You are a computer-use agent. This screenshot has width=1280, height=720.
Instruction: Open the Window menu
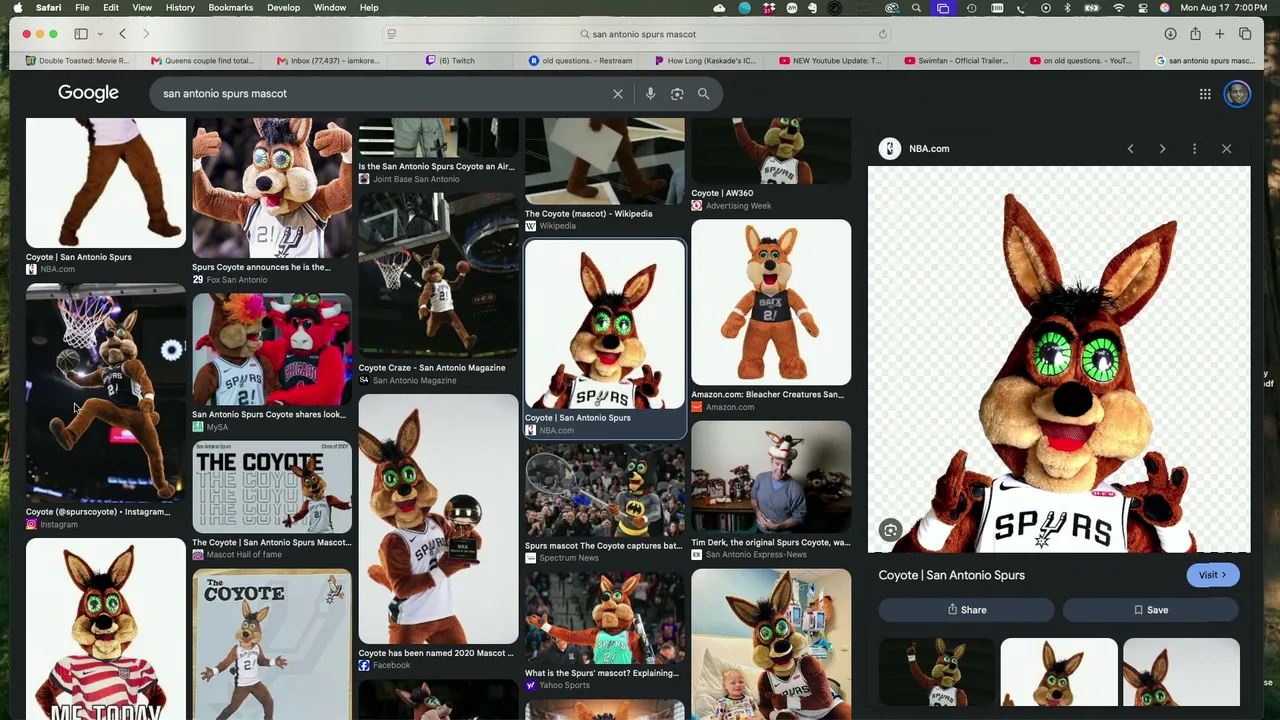point(330,8)
